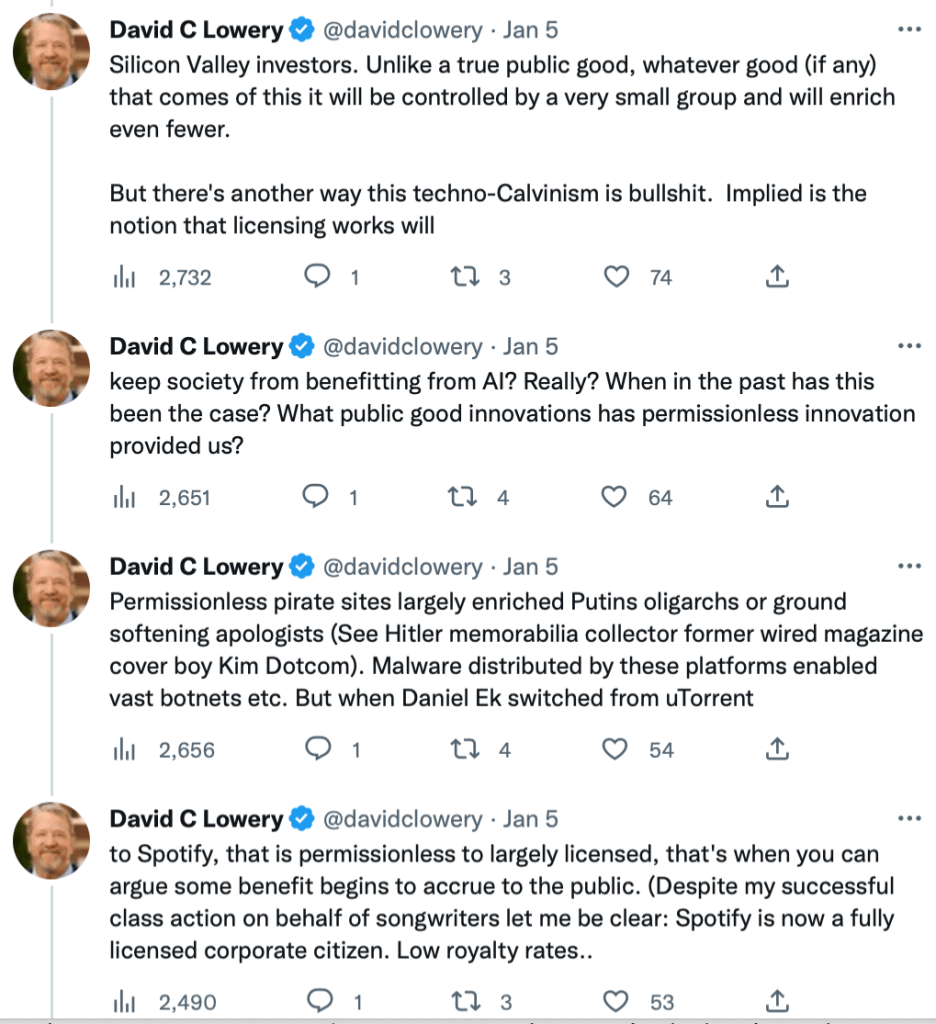
Task: Open more options on the Spotify tweet
Action: (x=909, y=818)
